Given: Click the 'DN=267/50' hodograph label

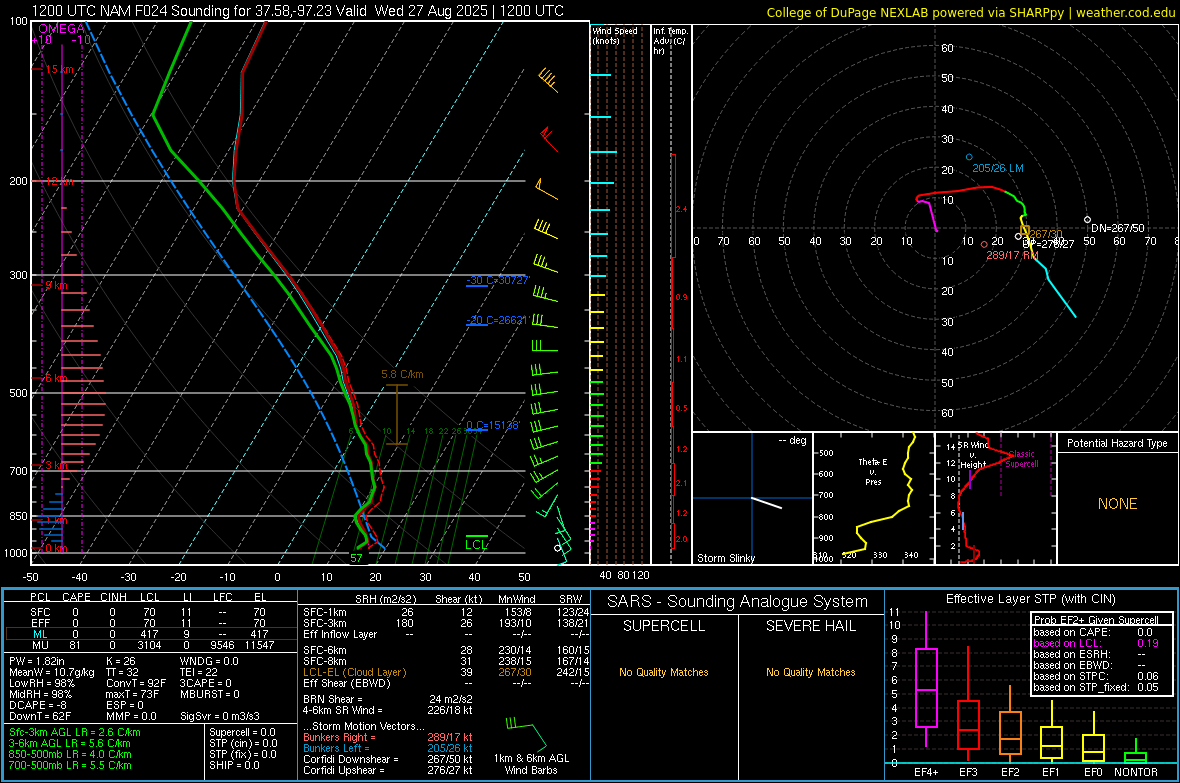Looking at the screenshot, I should [1118, 228].
